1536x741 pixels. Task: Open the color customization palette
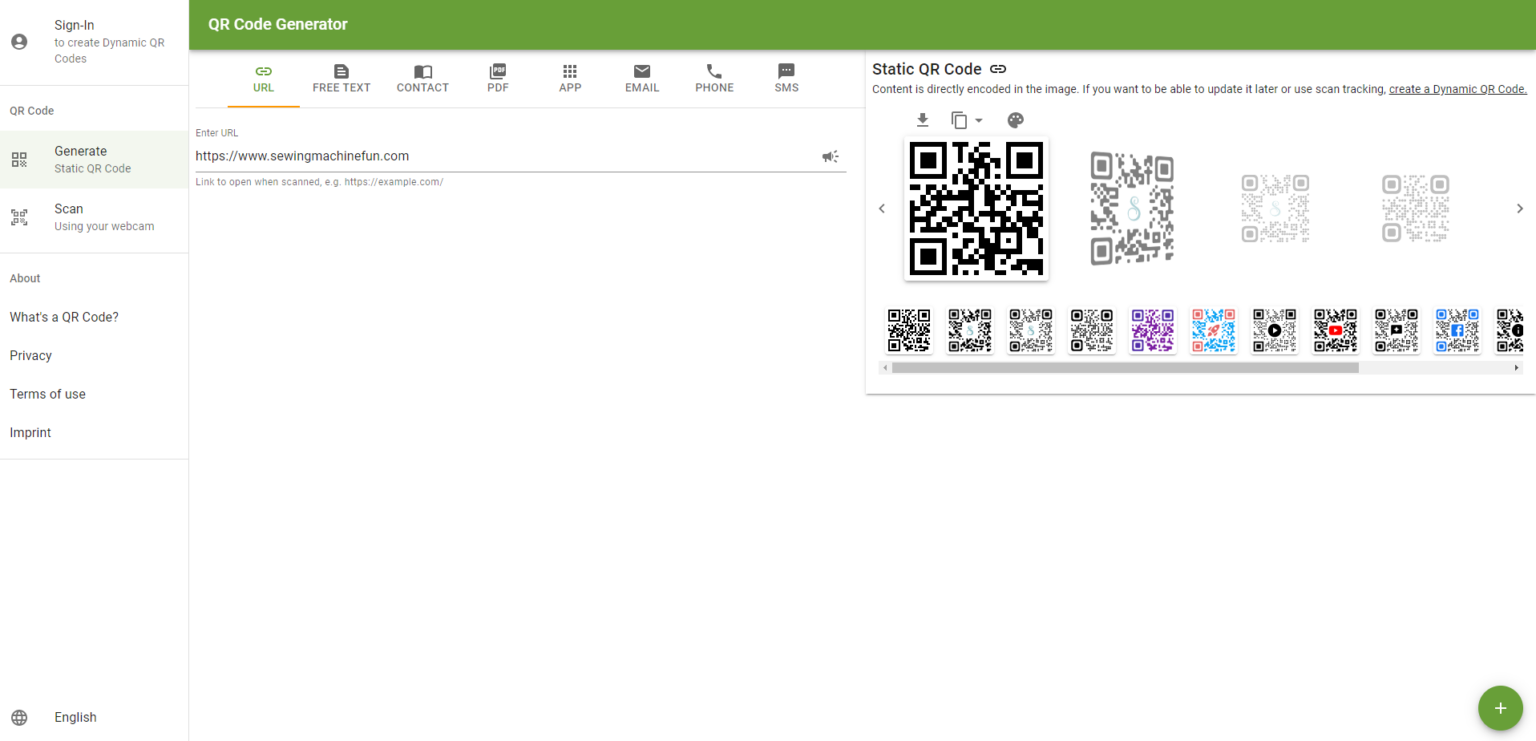pyautogui.click(x=1014, y=119)
